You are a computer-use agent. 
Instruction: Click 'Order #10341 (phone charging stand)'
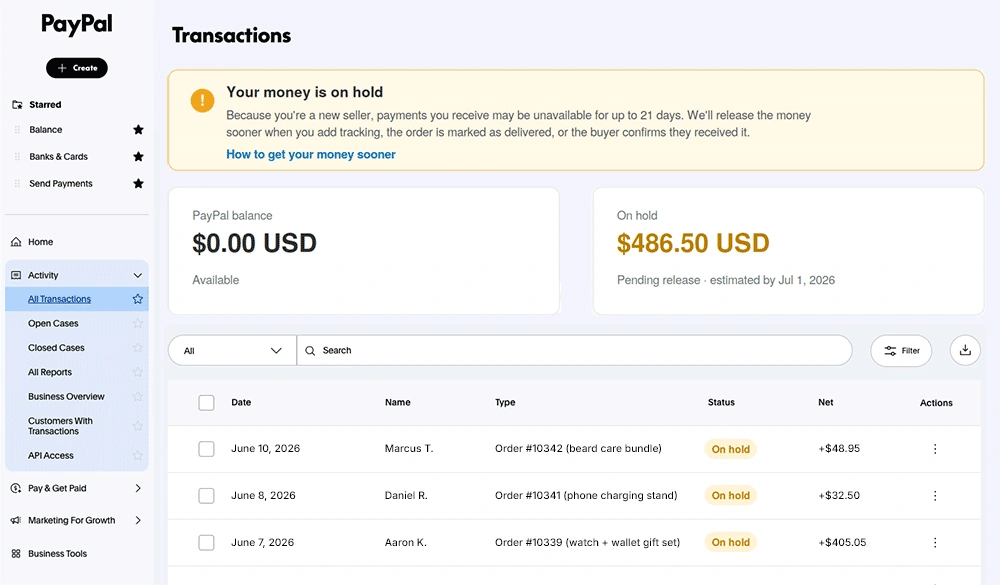586,496
